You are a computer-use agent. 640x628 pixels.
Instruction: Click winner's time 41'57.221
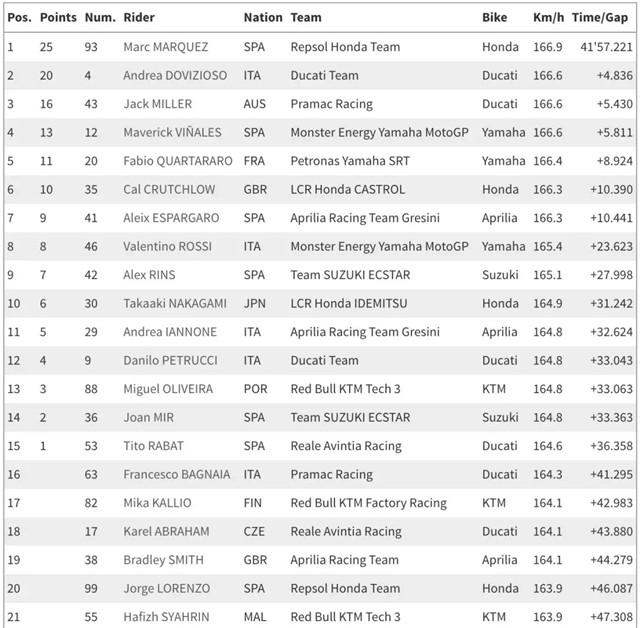point(601,47)
